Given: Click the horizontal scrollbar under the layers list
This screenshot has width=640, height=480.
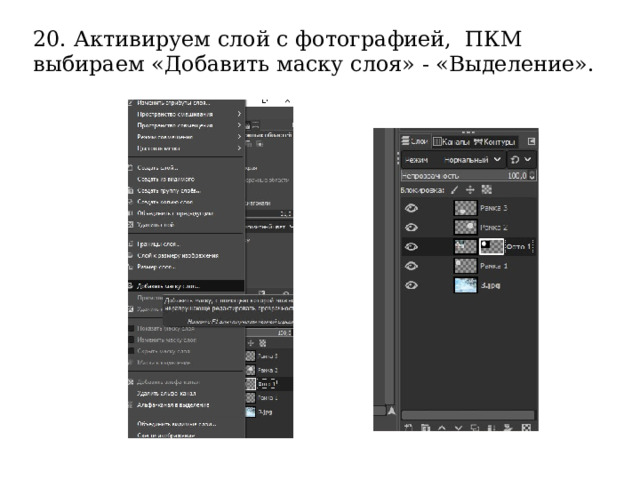Looking at the screenshot, I should coord(468,415).
